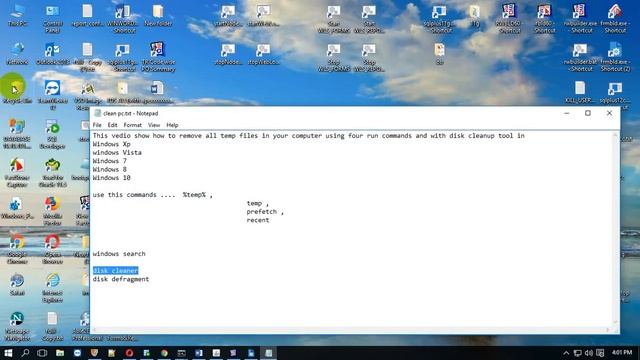Click the 'windows Vista' line in Notepad
The width and height of the screenshot is (640, 360).
(x=117, y=153)
